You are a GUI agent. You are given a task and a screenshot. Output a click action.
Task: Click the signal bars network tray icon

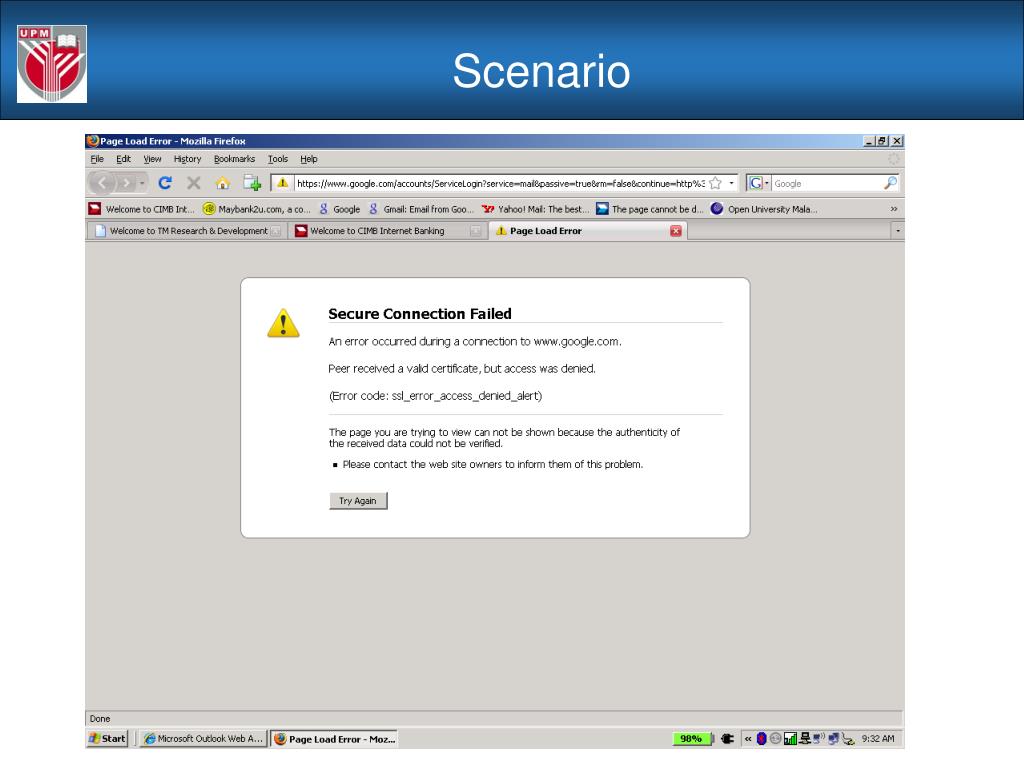[x=790, y=739]
